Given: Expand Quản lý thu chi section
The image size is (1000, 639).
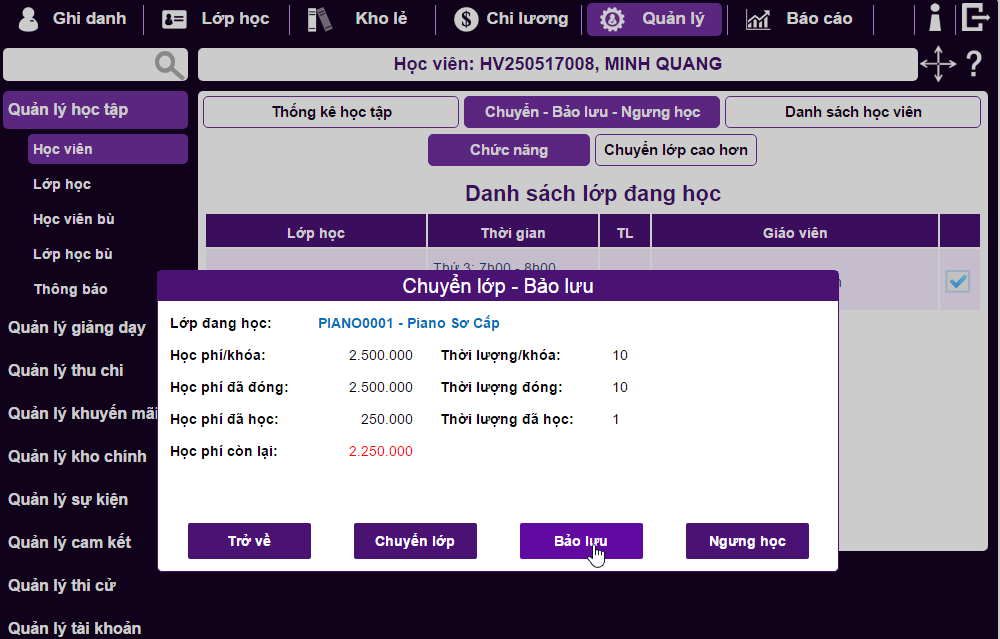Looking at the screenshot, I should click(66, 370).
